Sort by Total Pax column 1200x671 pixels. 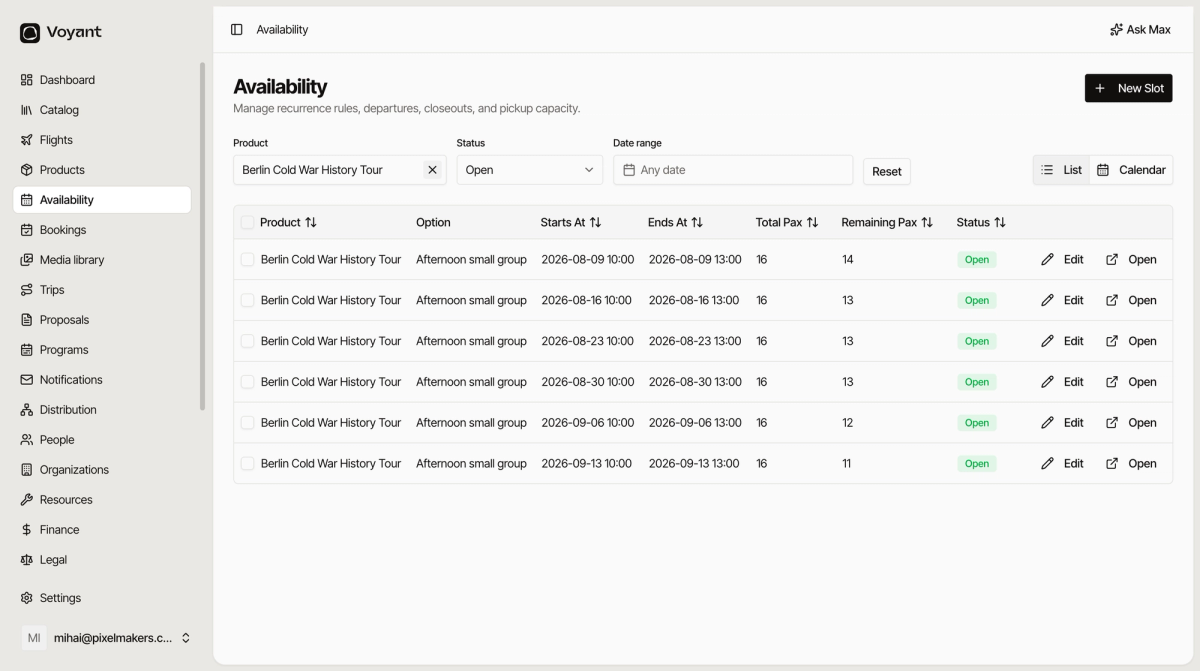pos(787,222)
